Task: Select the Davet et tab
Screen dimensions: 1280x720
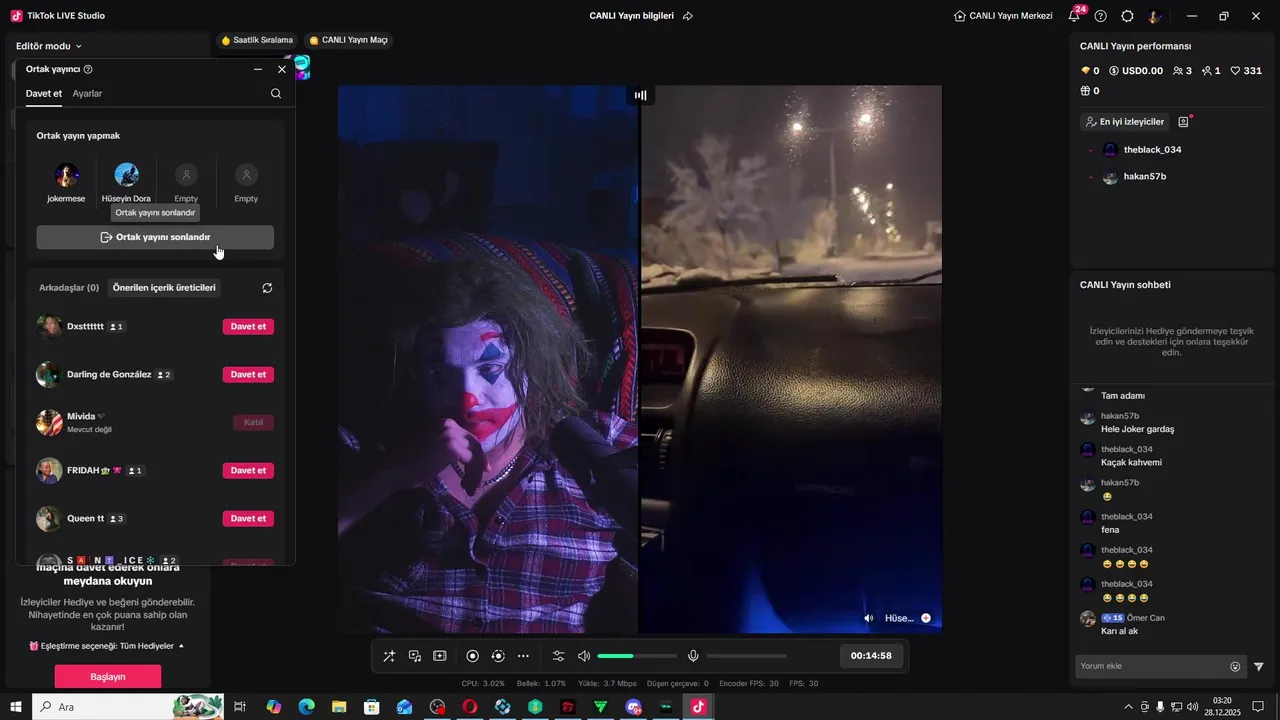Action: click(x=44, y=93)
